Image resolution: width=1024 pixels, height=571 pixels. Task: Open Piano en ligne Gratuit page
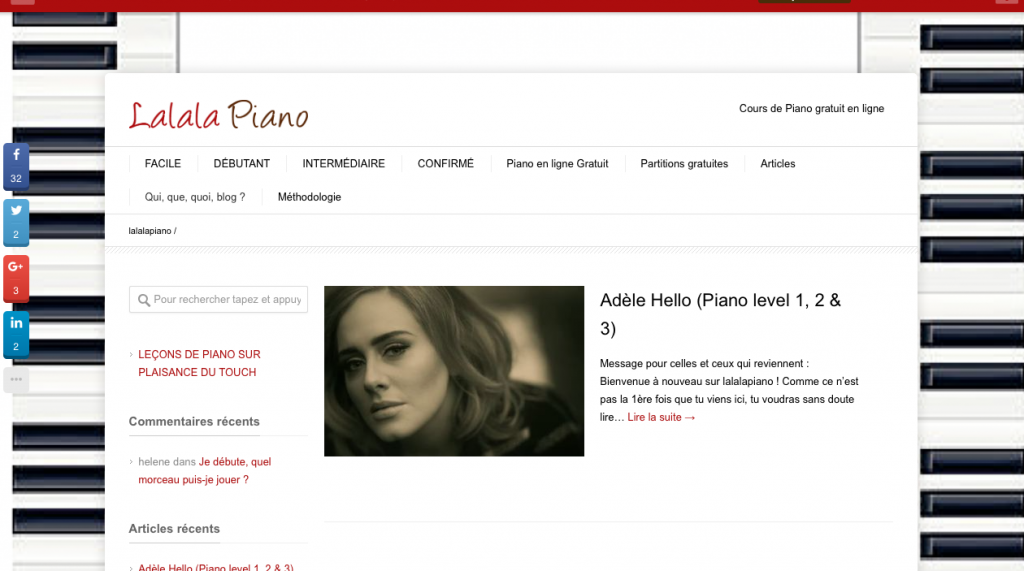coord(557,163)
